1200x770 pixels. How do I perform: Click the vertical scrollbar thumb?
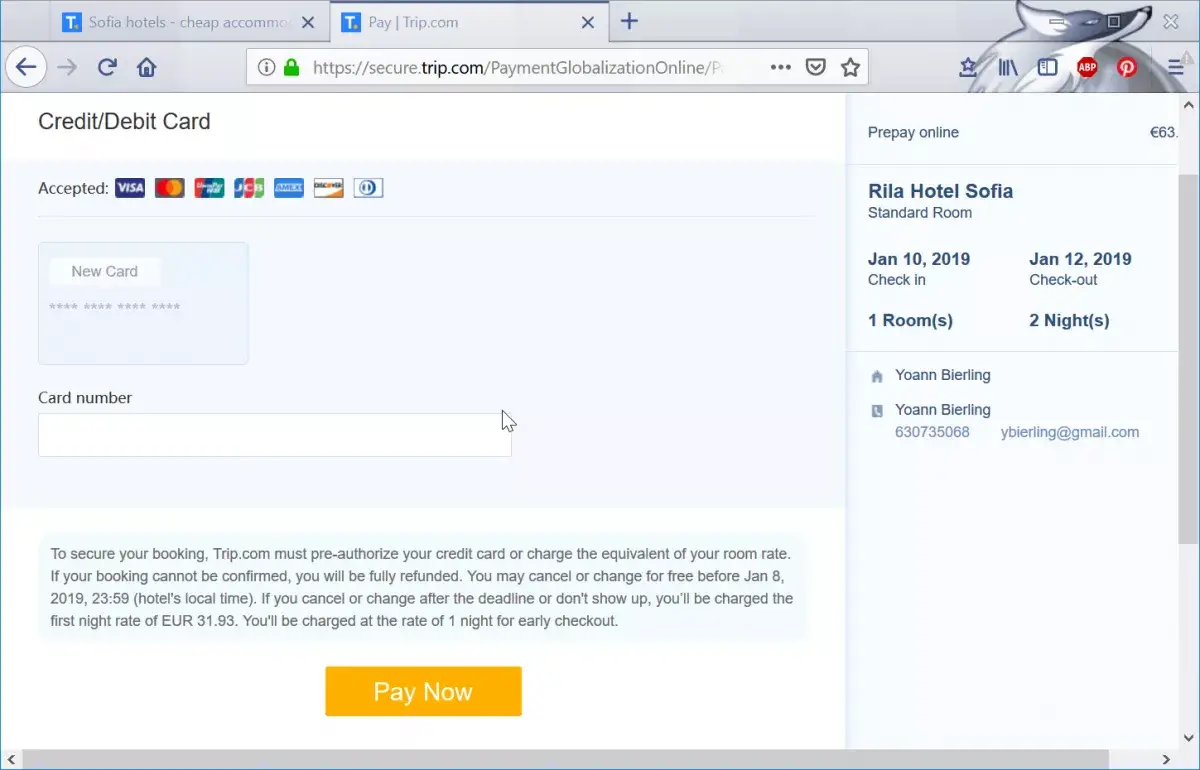[x=1188, y=359]
